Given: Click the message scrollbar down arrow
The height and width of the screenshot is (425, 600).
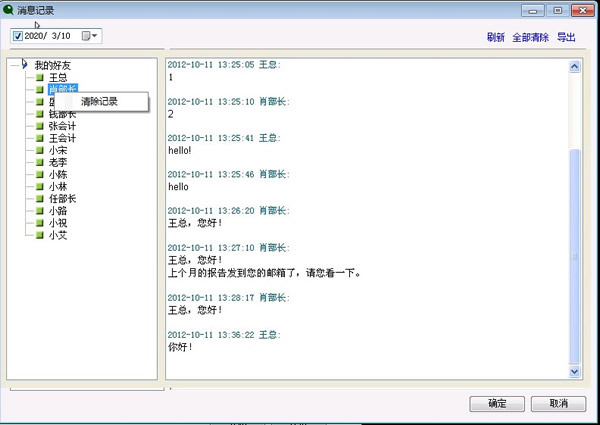Looking at the screenshot, I should click(x=574, y=371).
